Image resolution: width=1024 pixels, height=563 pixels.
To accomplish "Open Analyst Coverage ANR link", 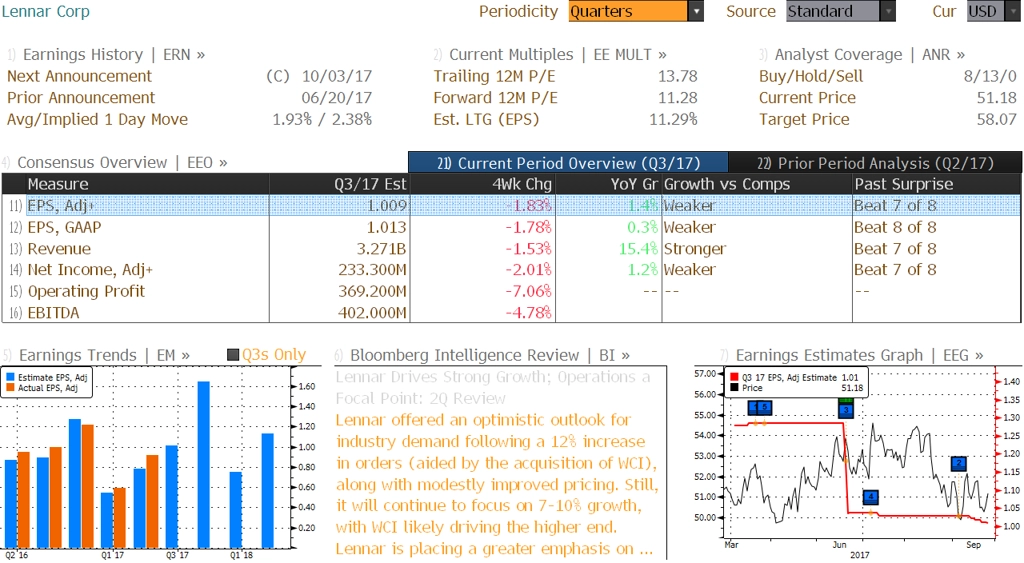I will pyautogui.click(x=869, y=55).
